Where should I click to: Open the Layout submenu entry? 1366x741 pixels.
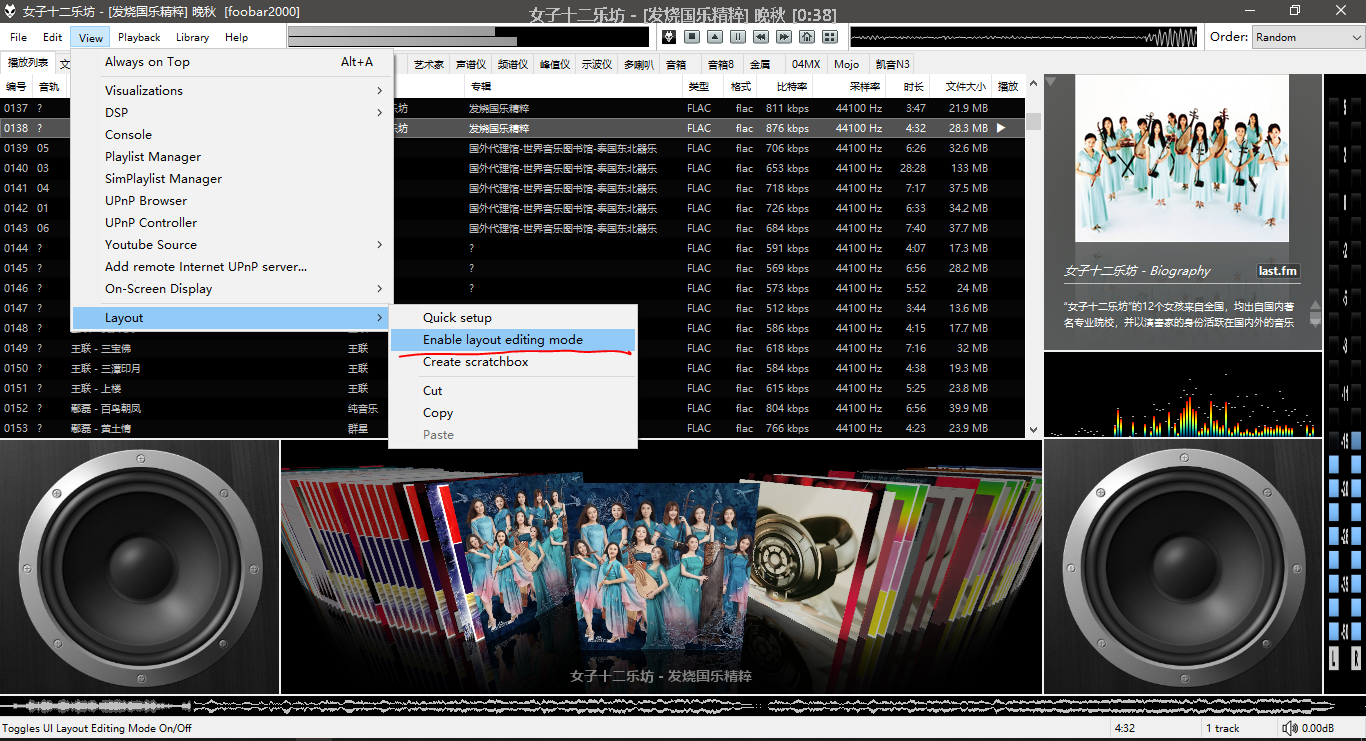click(229, 318)
